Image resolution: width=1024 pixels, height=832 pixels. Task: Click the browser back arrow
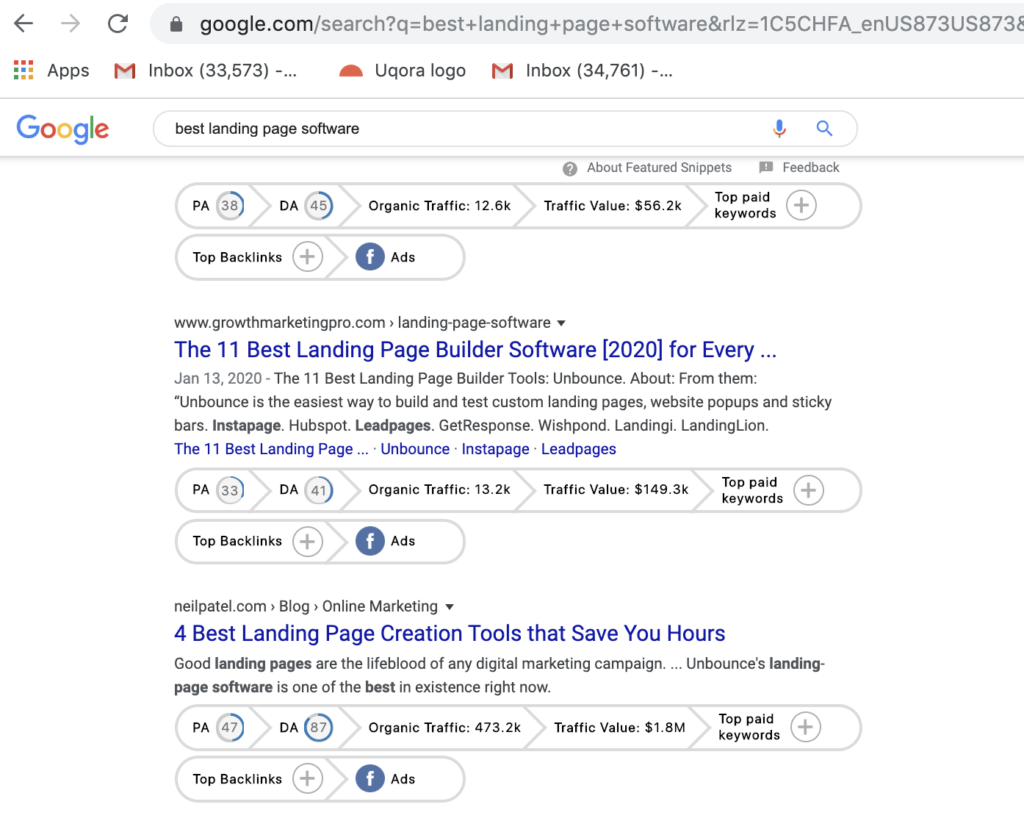coord(24,24)
